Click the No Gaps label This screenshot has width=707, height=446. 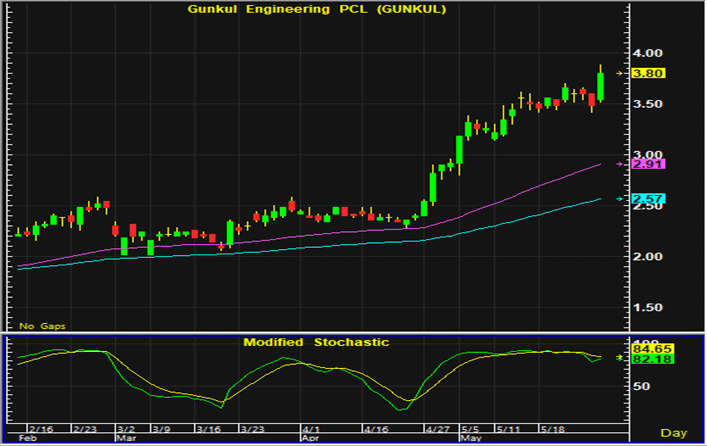[42, 326]
